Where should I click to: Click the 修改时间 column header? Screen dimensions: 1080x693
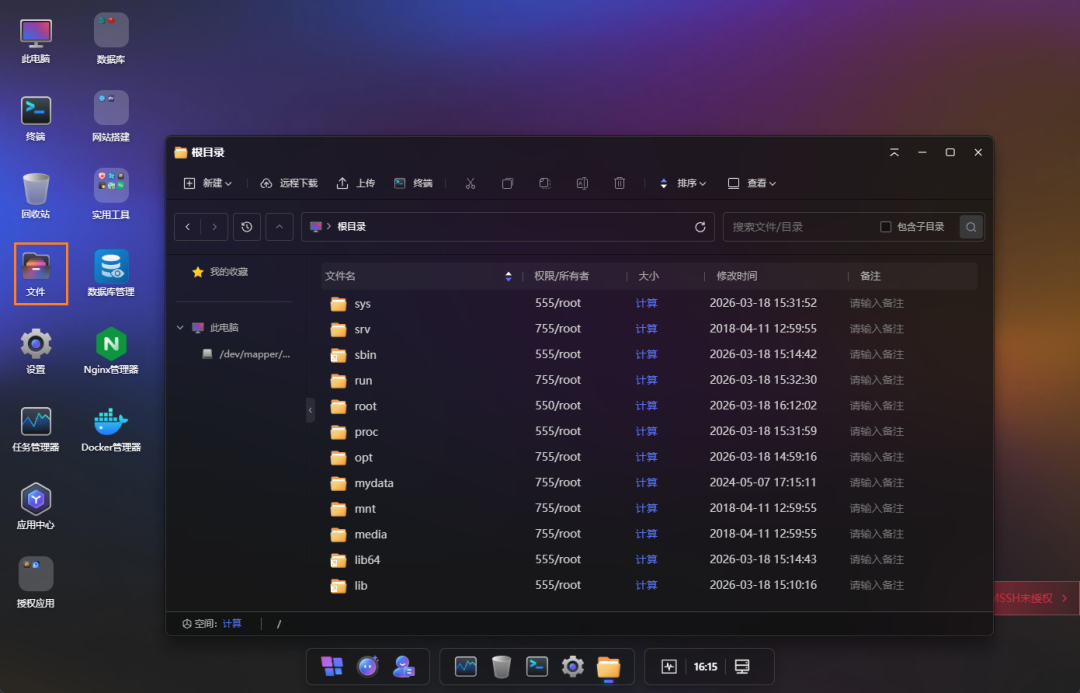(x=736, y=276)
